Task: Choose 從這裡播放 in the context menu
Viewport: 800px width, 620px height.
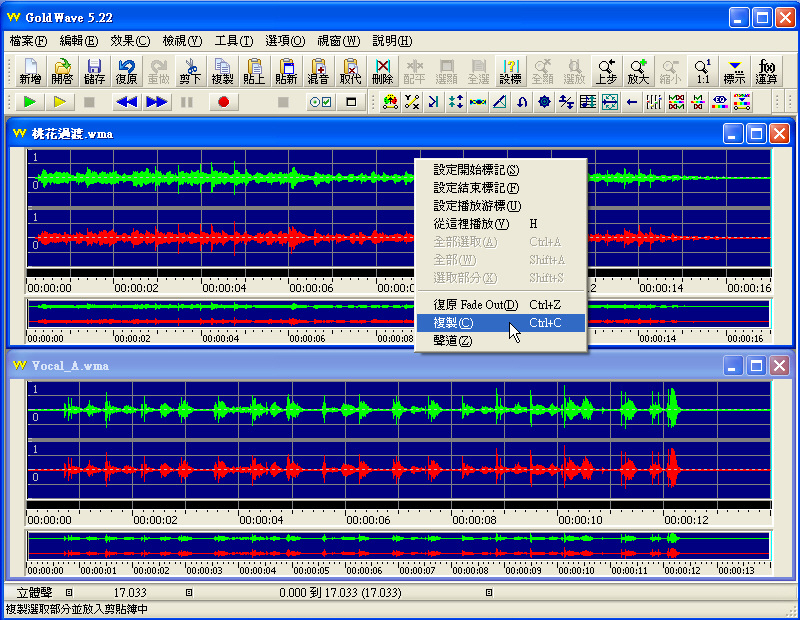Action: (x=501, y=224)
